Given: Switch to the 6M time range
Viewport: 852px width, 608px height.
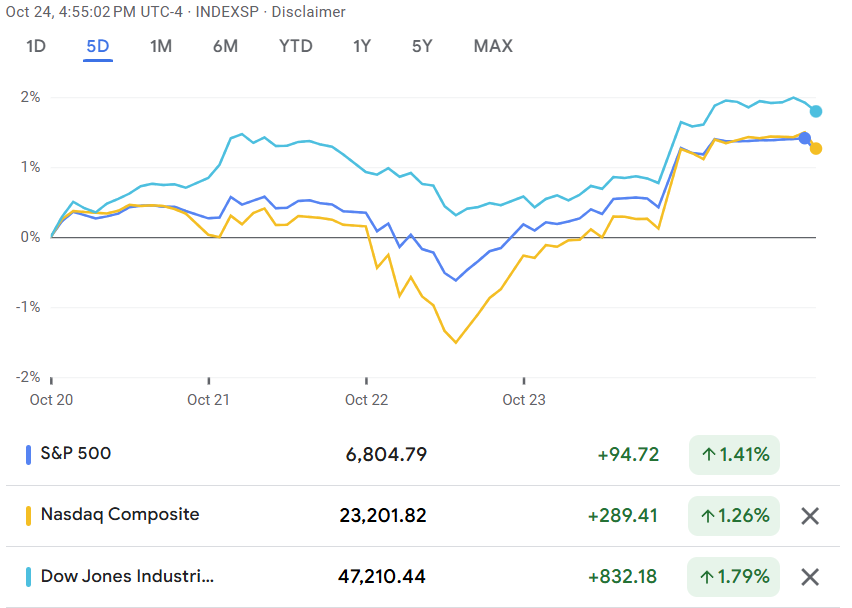Looking at the screenshot, I should (x=225, y=46).
